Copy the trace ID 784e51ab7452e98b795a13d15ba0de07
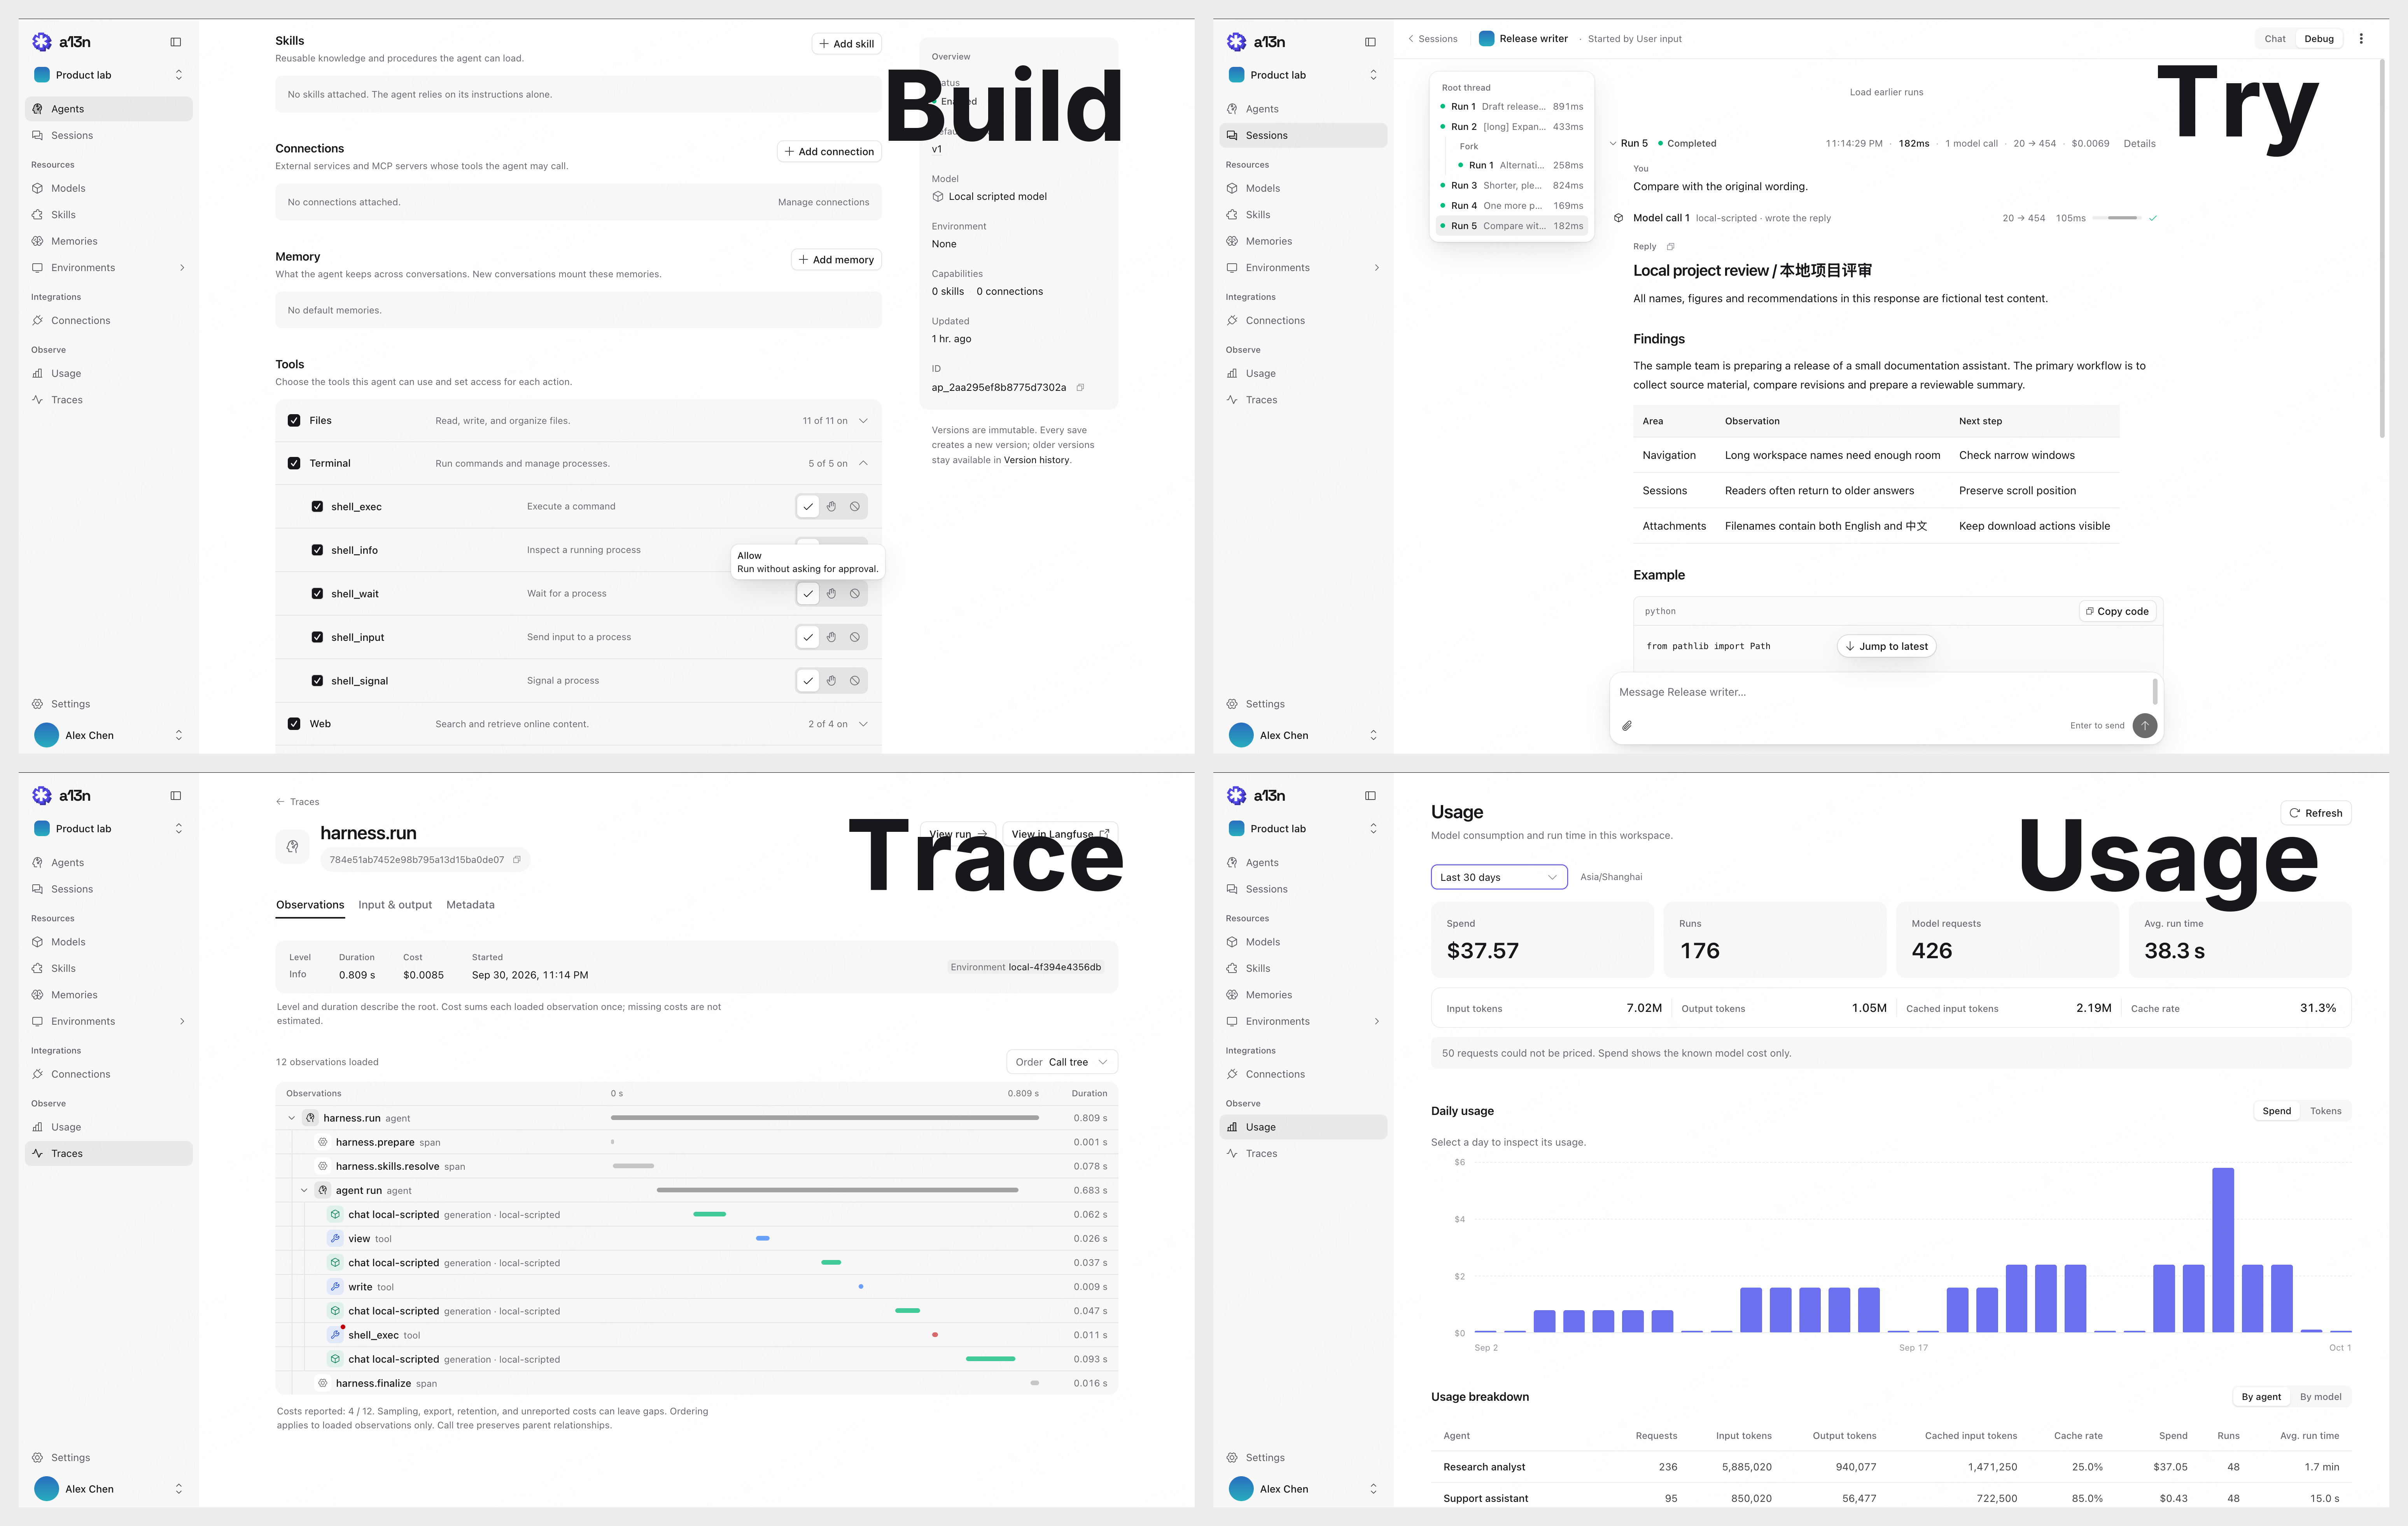The height and width of the screenshot is (1526, 2408). [x=517, y=860]
